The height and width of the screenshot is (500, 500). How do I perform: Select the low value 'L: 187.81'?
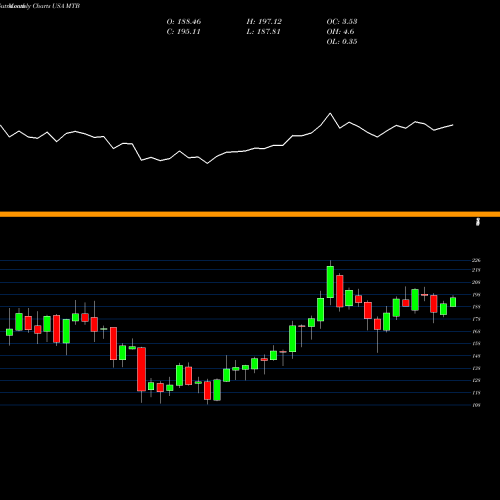pos(263,32)
